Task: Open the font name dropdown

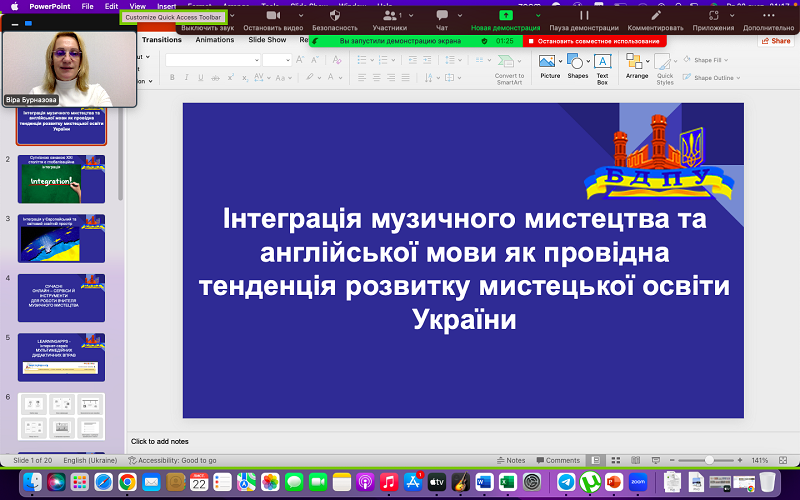Action: point(257,60)
